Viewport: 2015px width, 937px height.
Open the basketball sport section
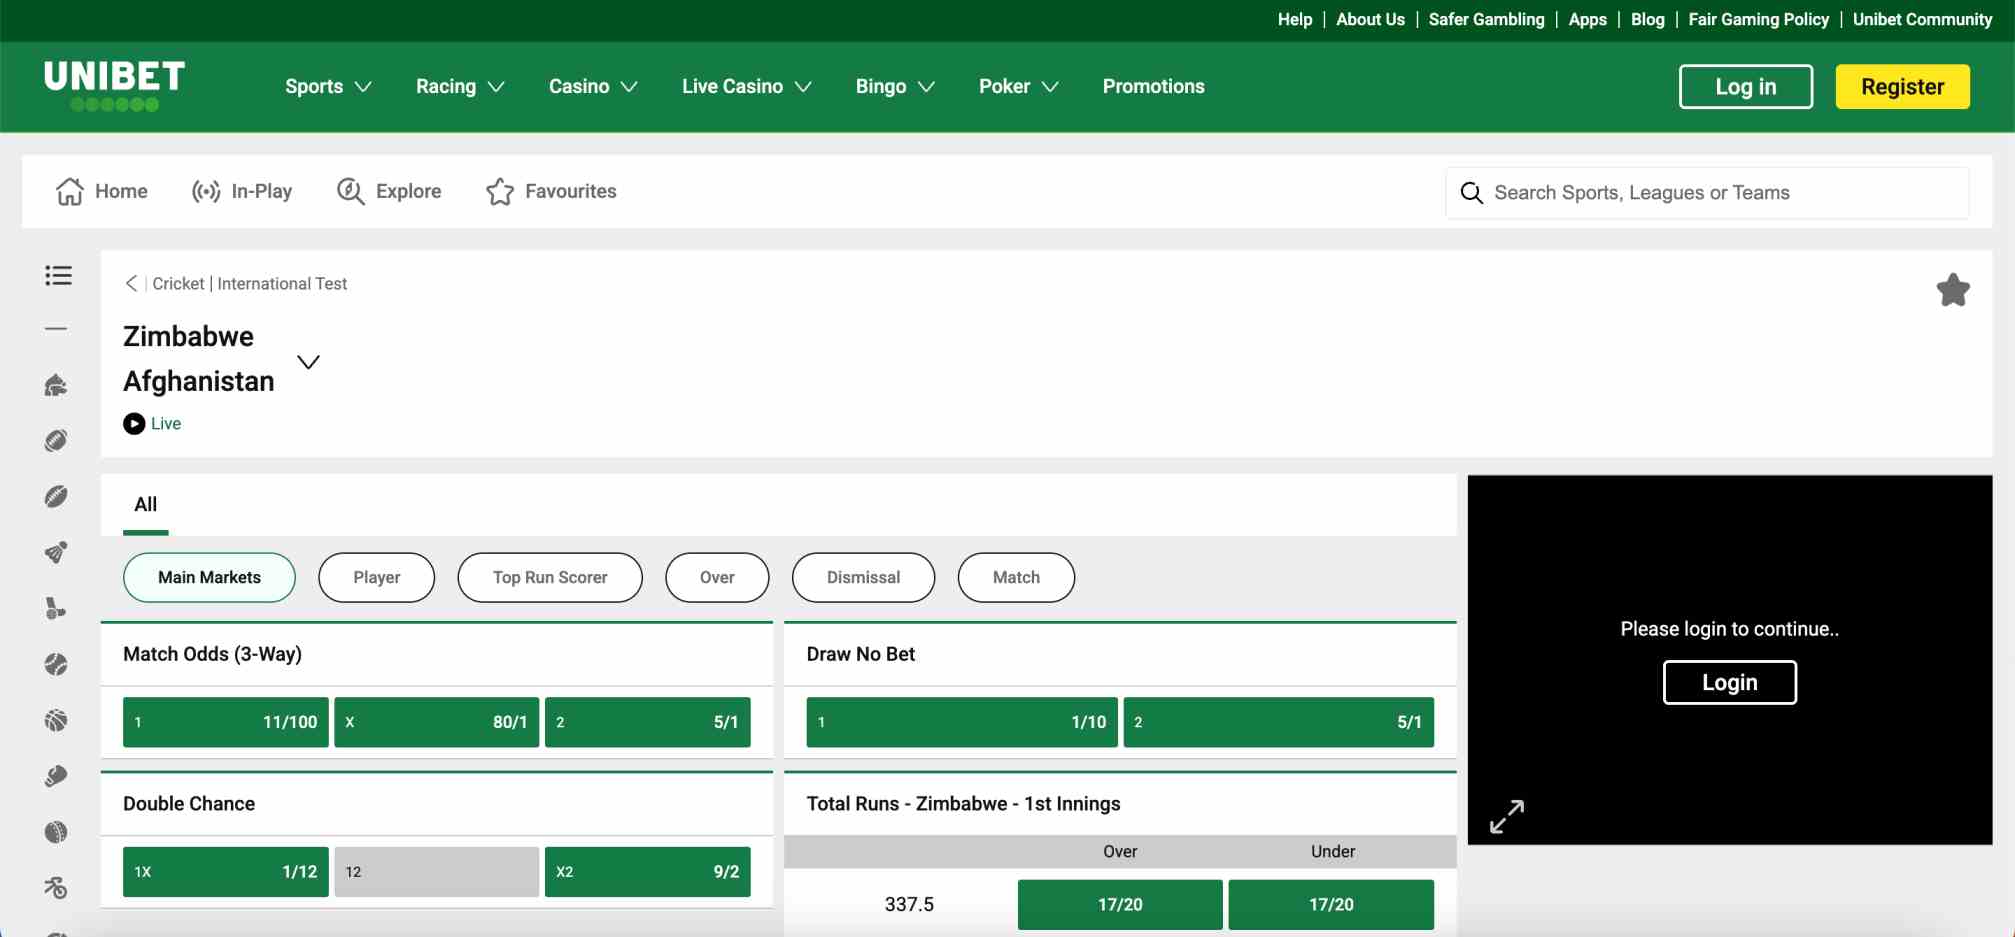pyautogui.click(x=58, y=719)
